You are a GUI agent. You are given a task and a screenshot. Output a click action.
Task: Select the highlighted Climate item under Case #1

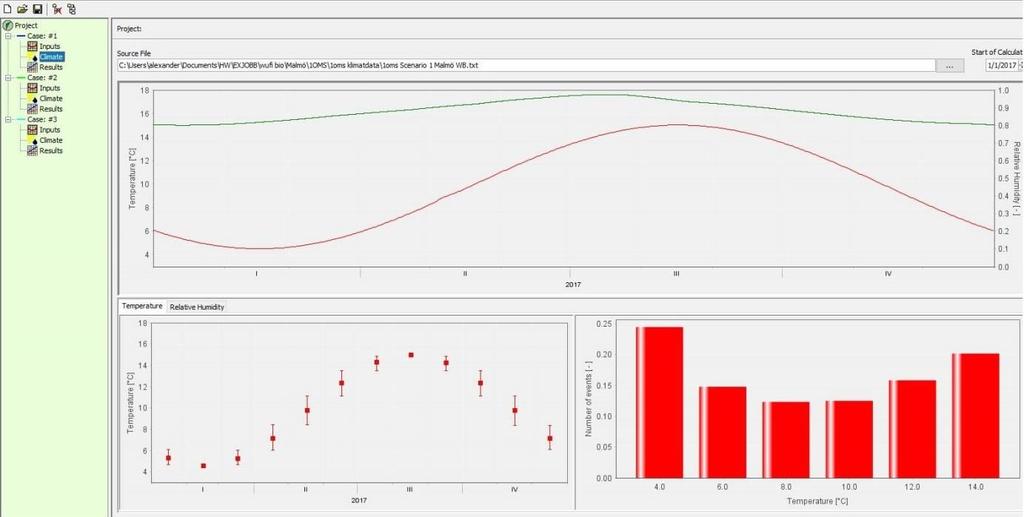[51, 57]
